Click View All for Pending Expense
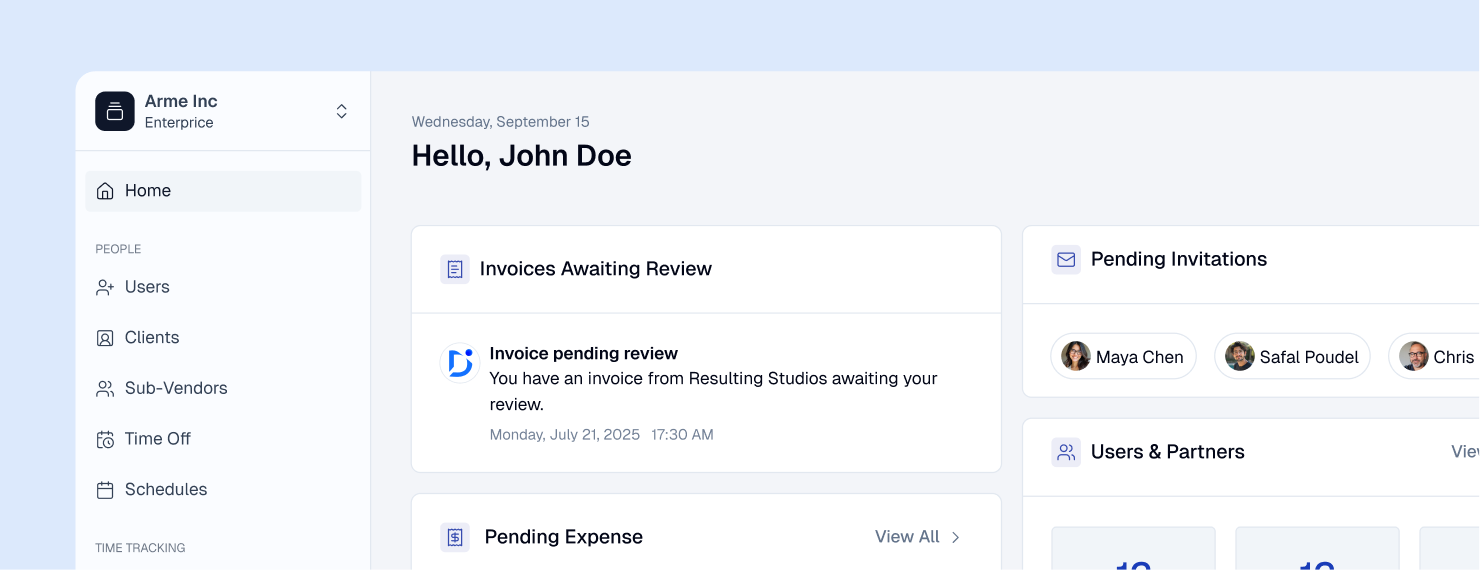Image resolution: width=1480 pixels, height=570 pixels. click(907, 537)
